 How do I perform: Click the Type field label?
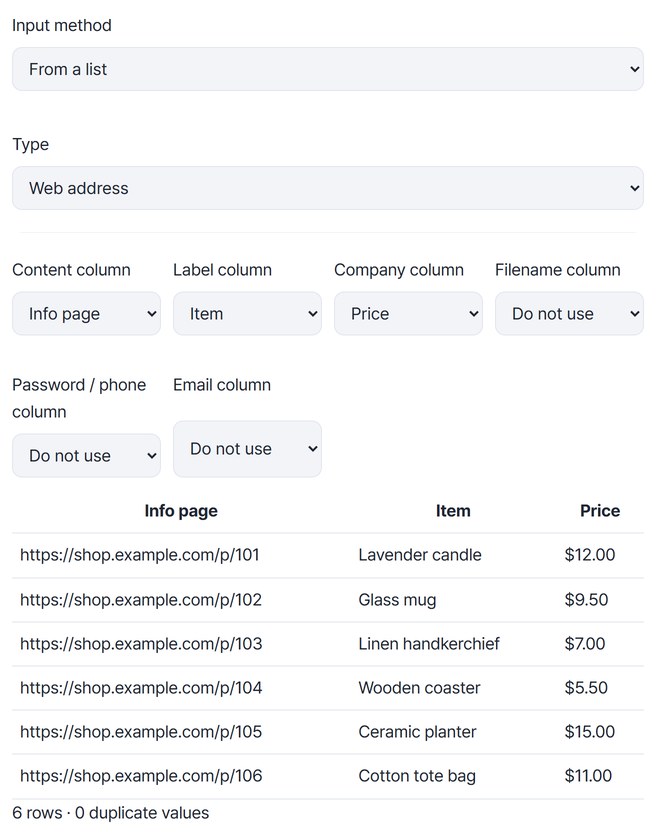[x=30, y=144]
